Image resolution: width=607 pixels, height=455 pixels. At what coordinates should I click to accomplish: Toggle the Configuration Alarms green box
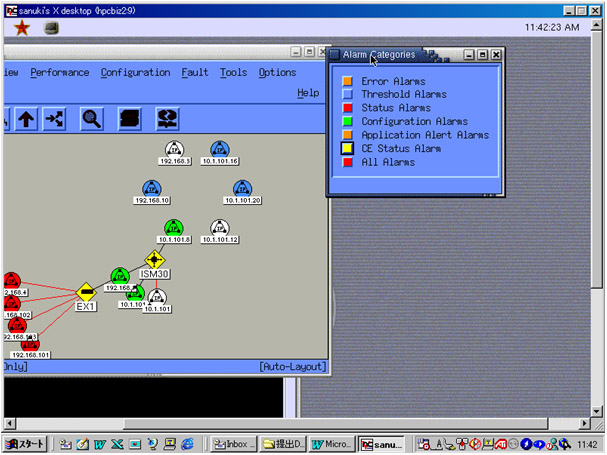click(x=347, y=122)
